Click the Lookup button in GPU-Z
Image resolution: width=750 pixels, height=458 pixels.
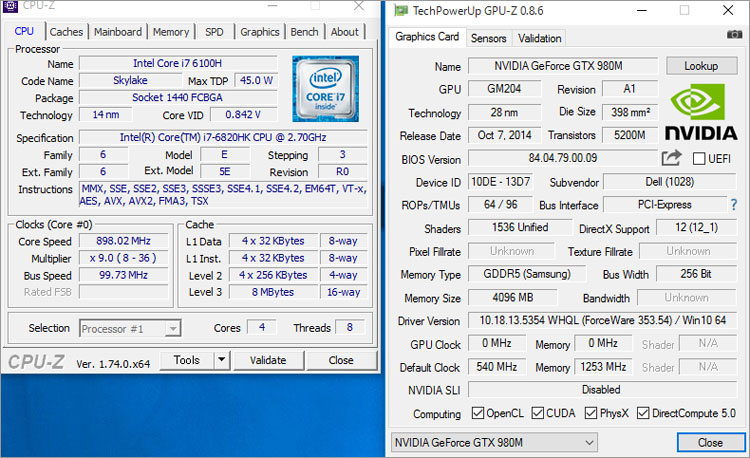[x=701, y=66]
